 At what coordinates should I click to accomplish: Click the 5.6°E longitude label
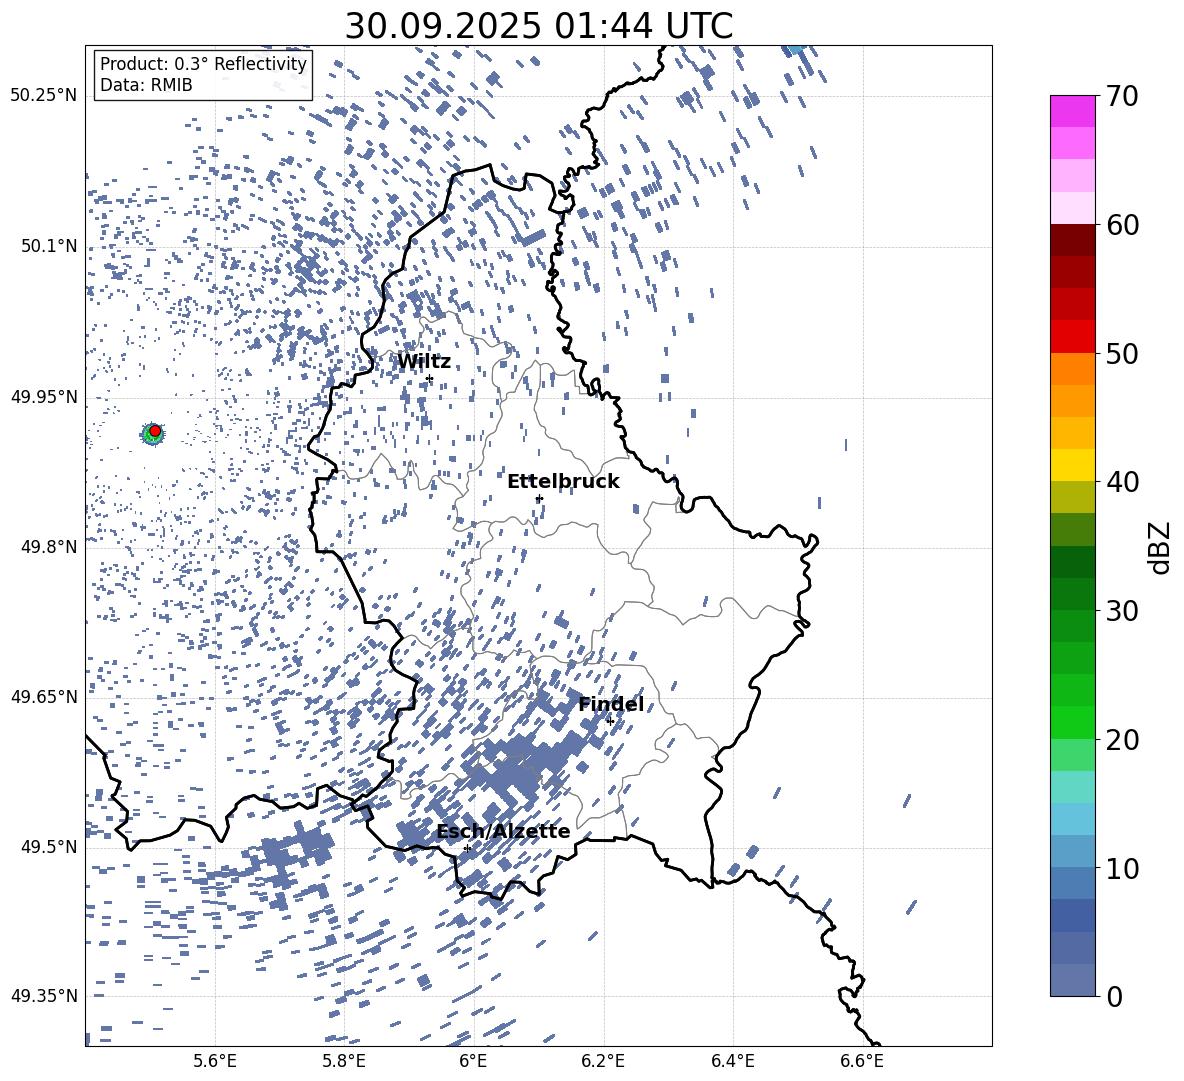point(215,1061)
